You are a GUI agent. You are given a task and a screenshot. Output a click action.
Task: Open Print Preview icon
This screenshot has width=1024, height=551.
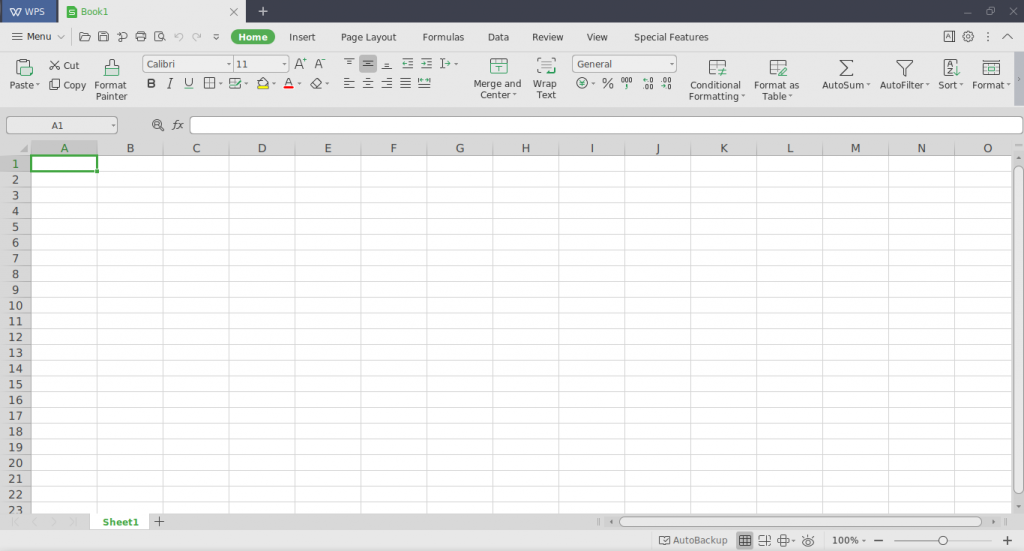click(159, 37)
